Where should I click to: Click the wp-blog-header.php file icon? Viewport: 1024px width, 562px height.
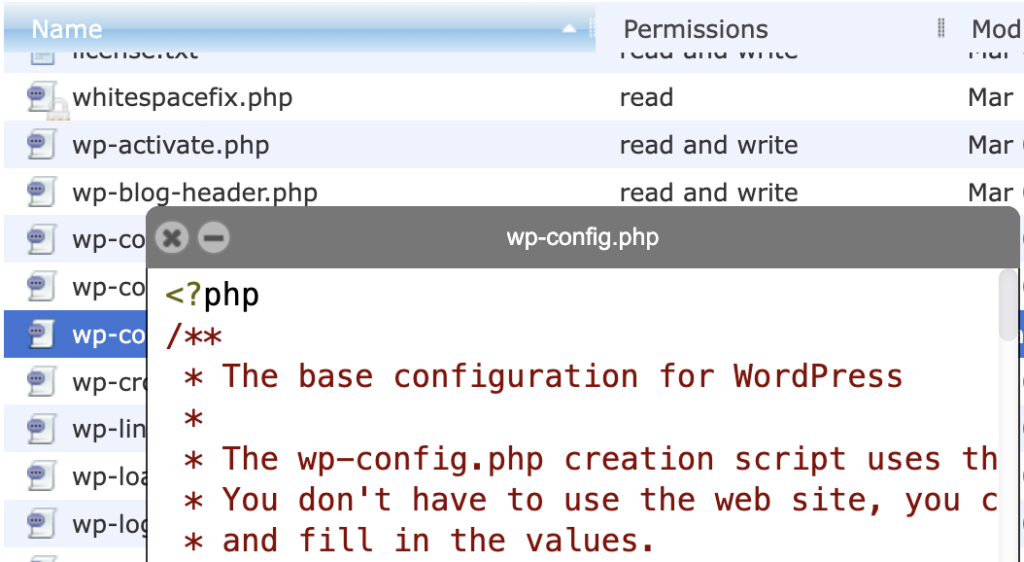tap(42, 193)
